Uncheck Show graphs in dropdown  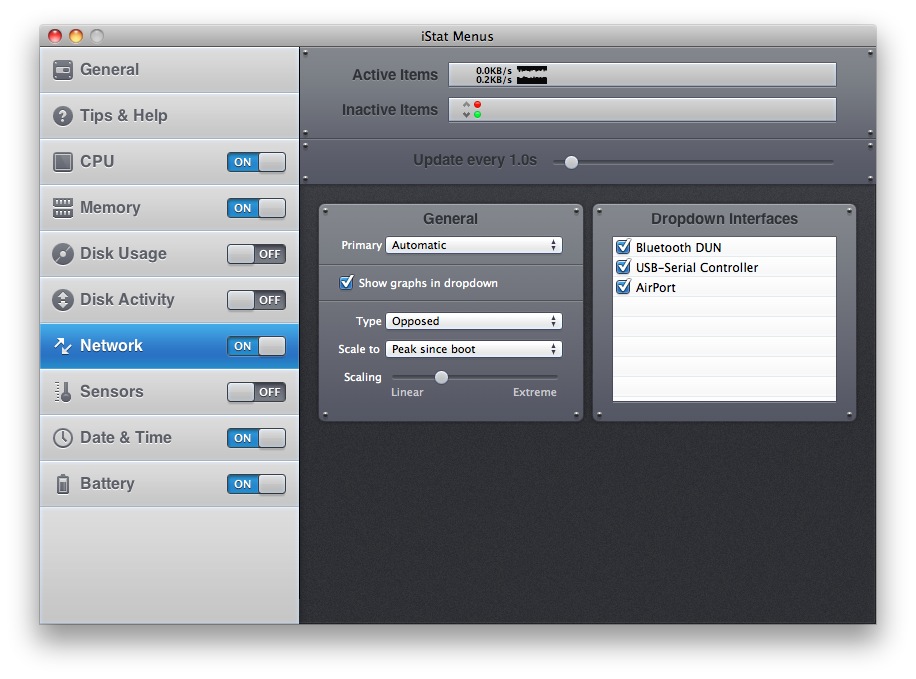pyautogui.click(x=346, y=282)
